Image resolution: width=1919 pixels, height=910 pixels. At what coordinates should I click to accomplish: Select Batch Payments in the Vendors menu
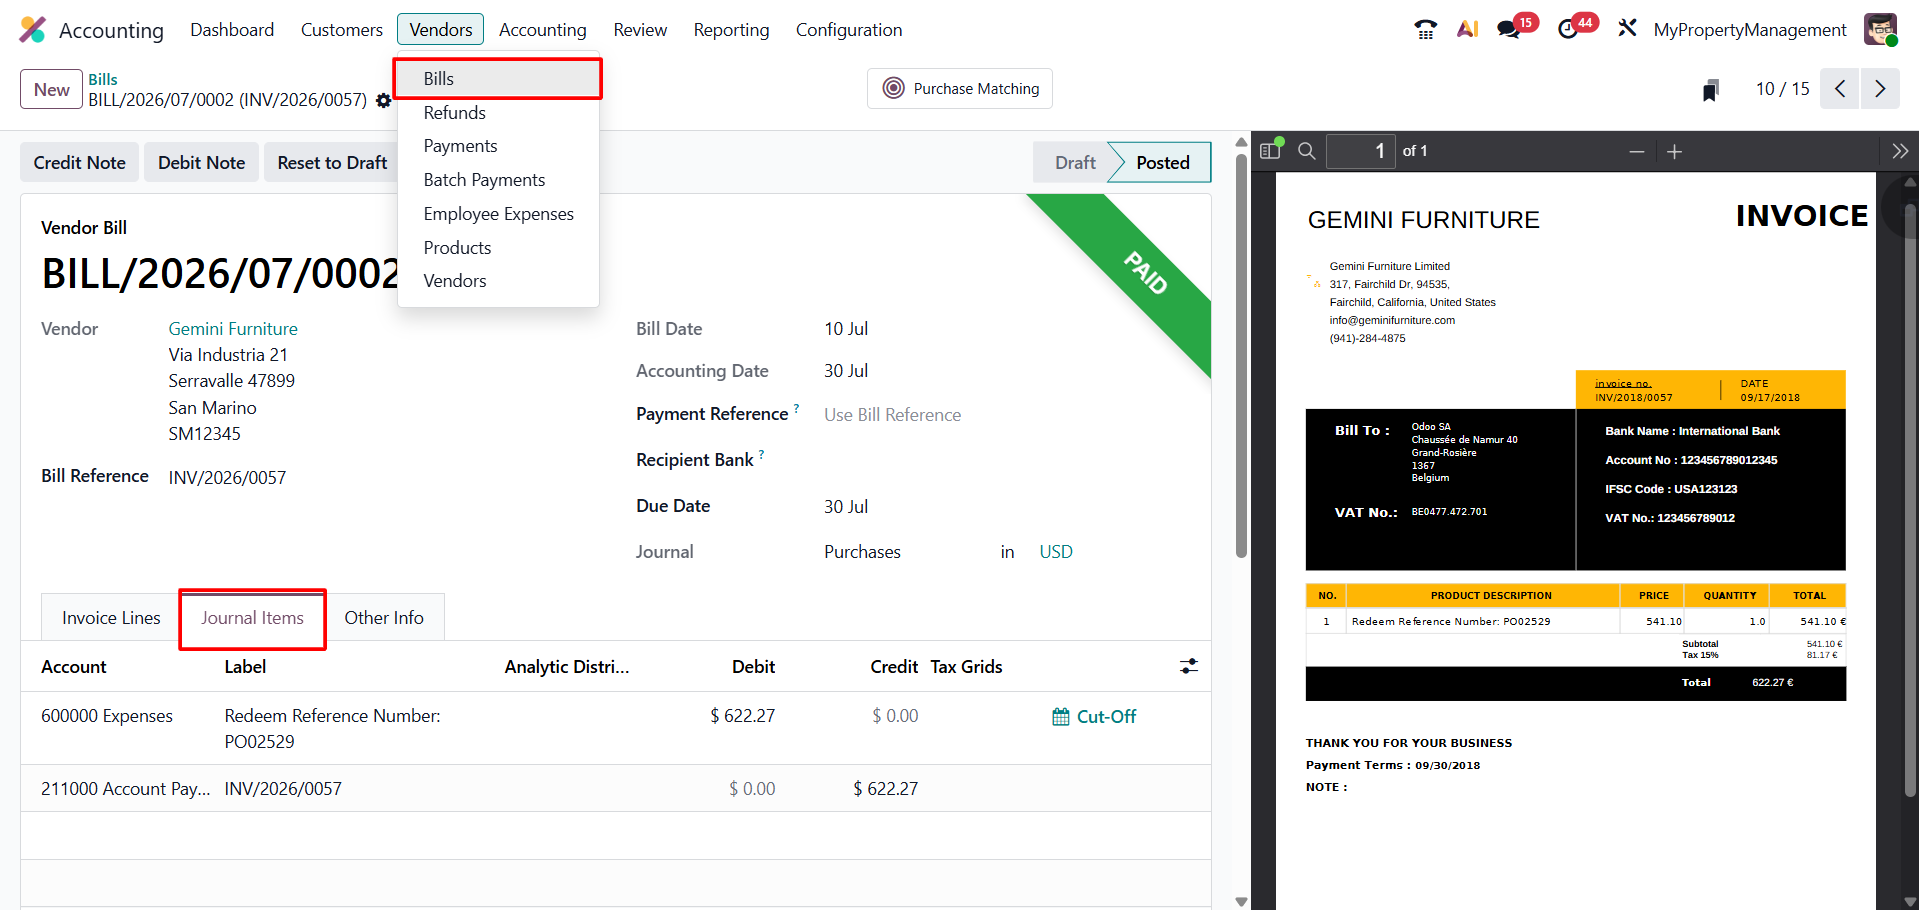[498, 180]
